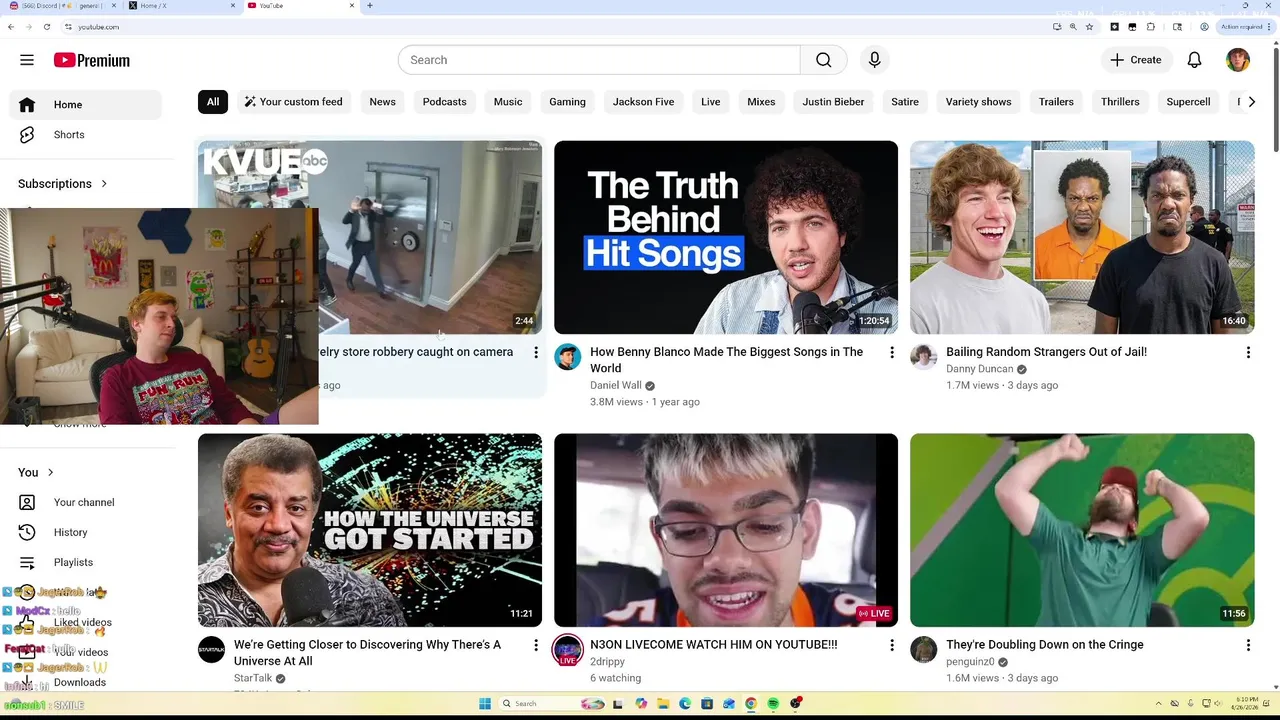
Task: Select the Music filter chip
Action: pyautogui.click(x=508, y=102)
